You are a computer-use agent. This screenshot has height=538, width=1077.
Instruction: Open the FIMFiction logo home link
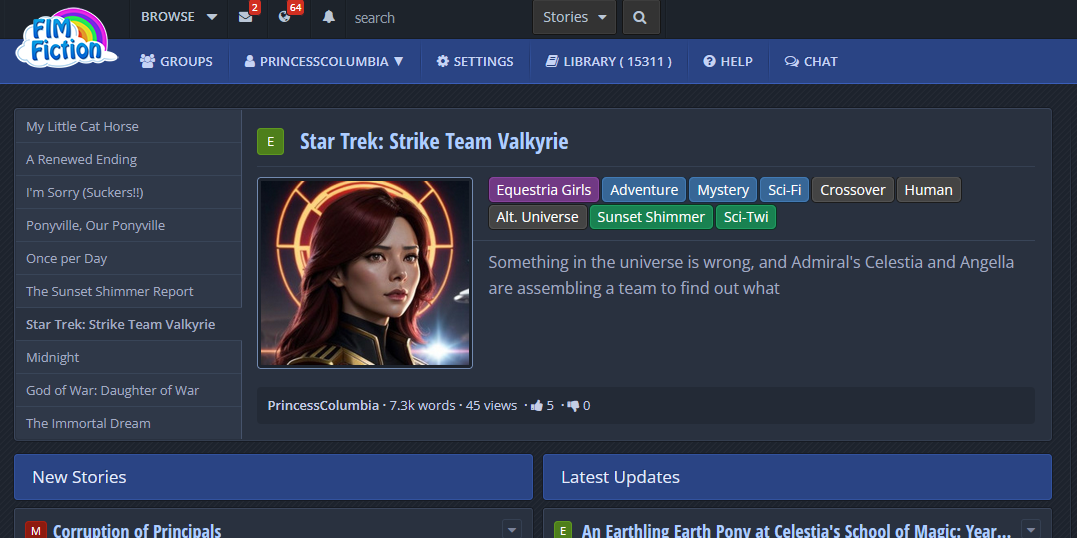point(65,38)
